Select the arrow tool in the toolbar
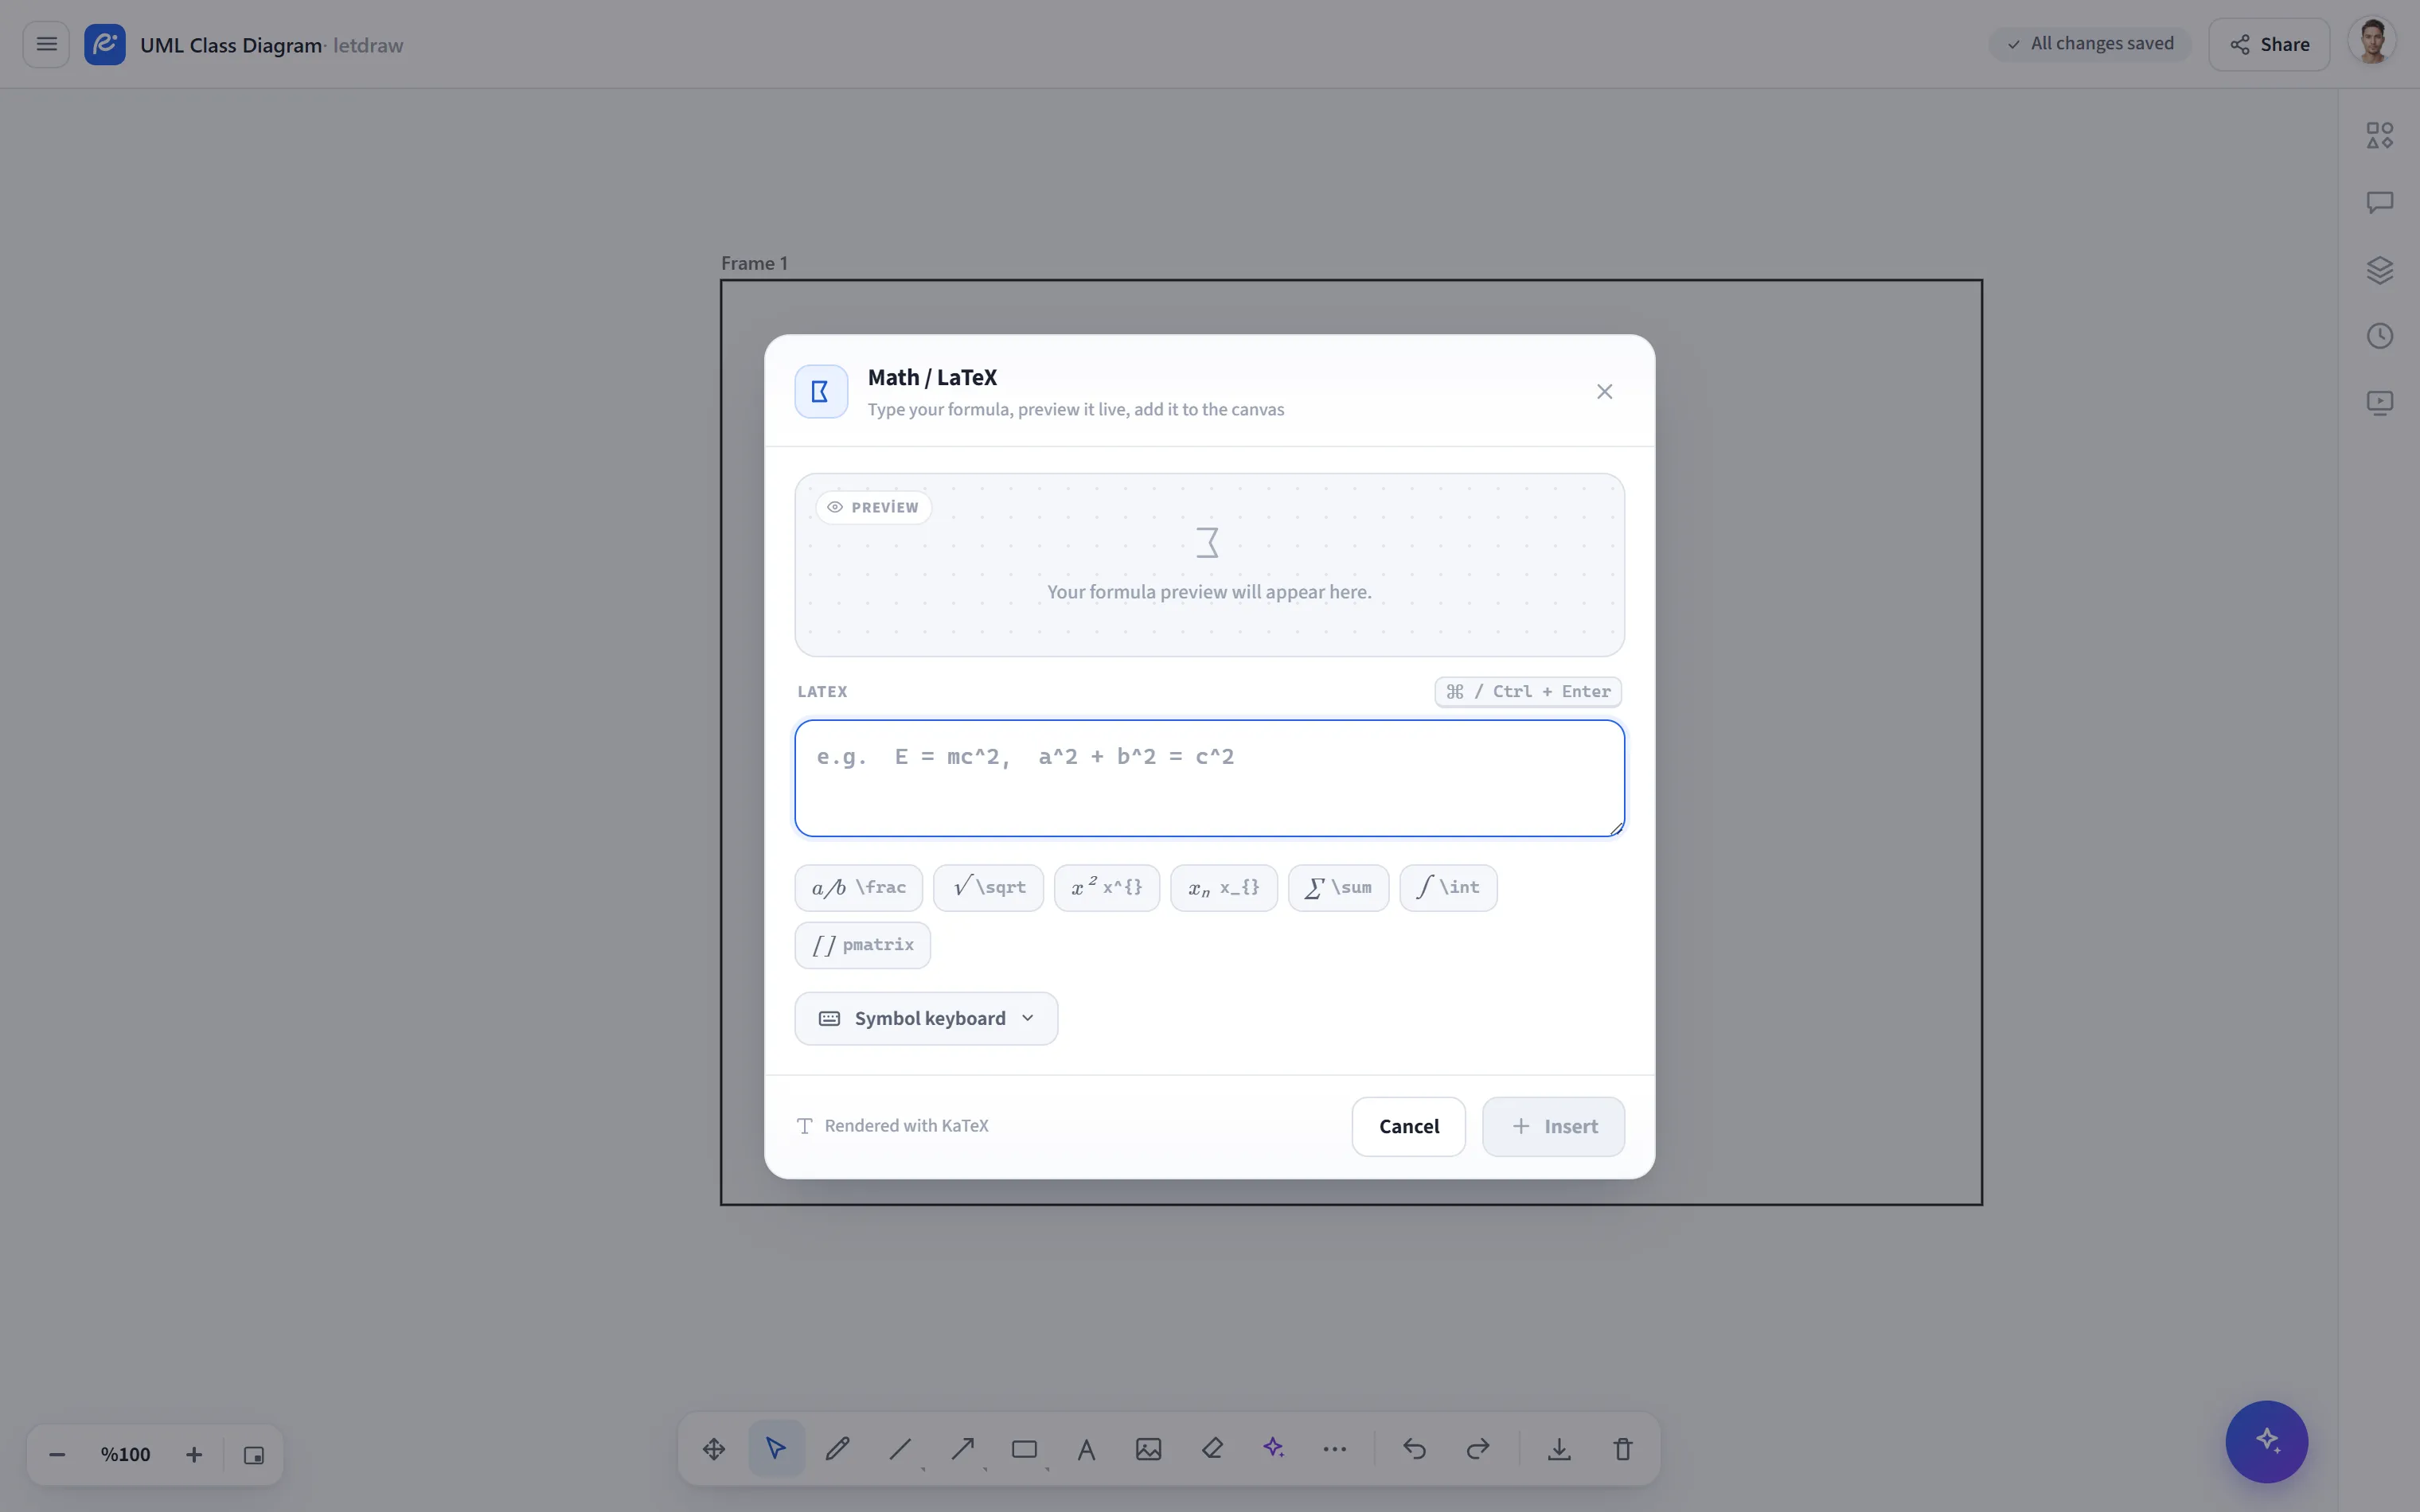 point(963,1449)
